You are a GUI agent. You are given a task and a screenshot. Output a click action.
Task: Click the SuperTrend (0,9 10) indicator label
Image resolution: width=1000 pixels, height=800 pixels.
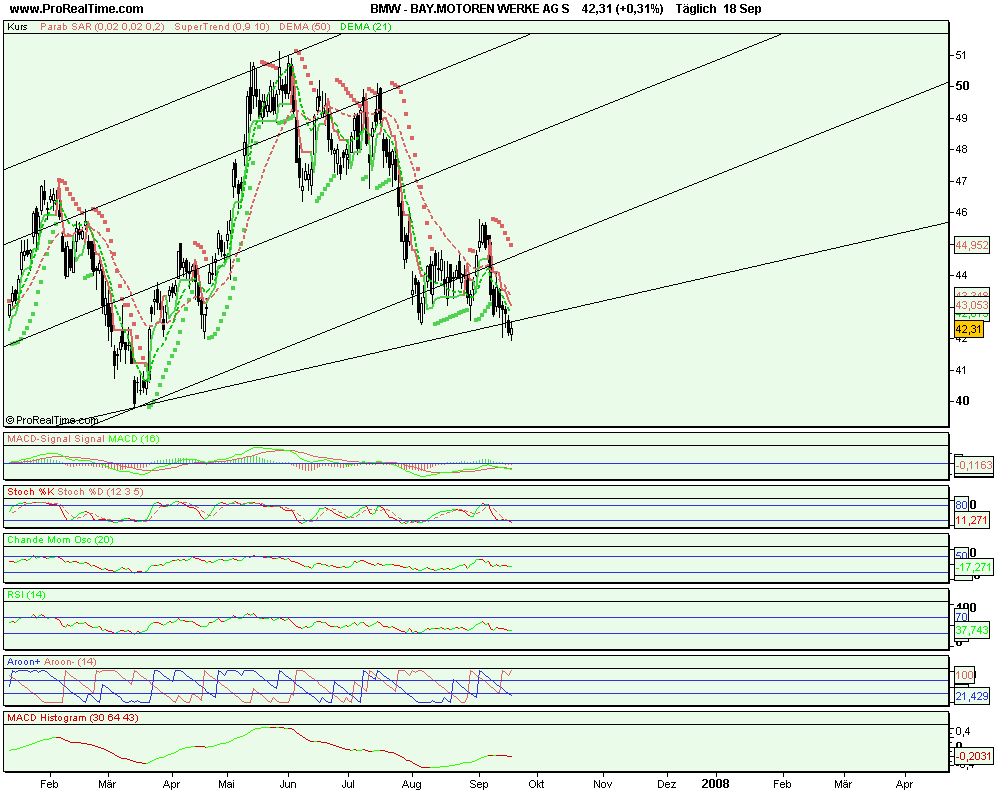click(x=222, y=27)
